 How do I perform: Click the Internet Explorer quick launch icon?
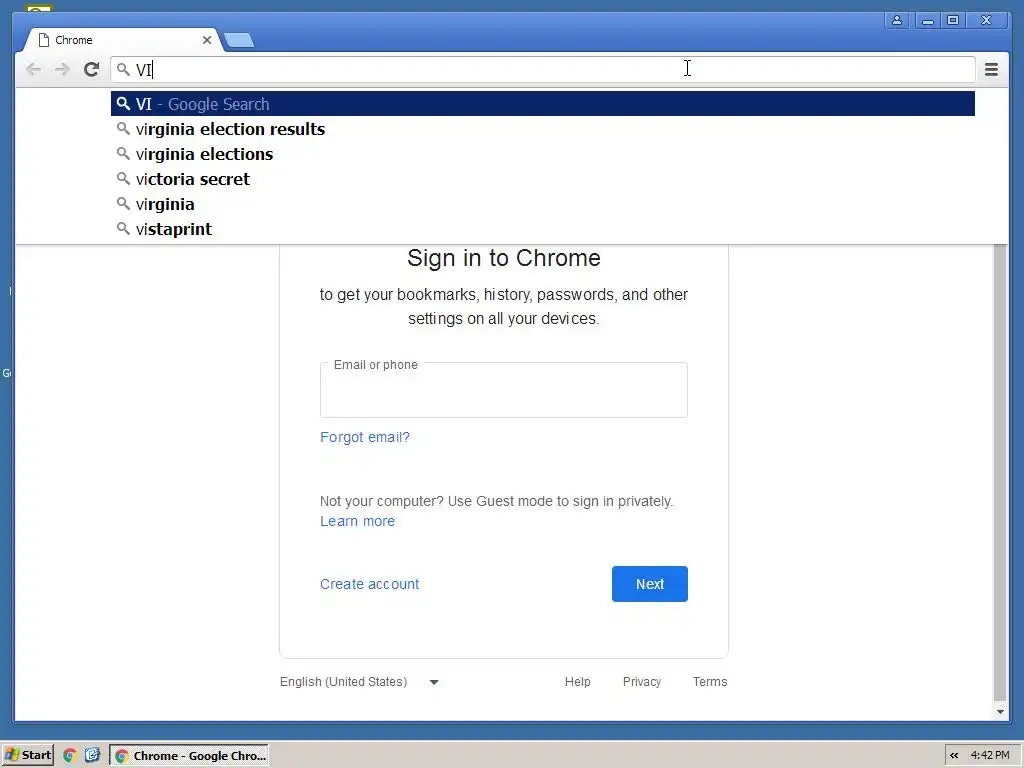point(92,756)
